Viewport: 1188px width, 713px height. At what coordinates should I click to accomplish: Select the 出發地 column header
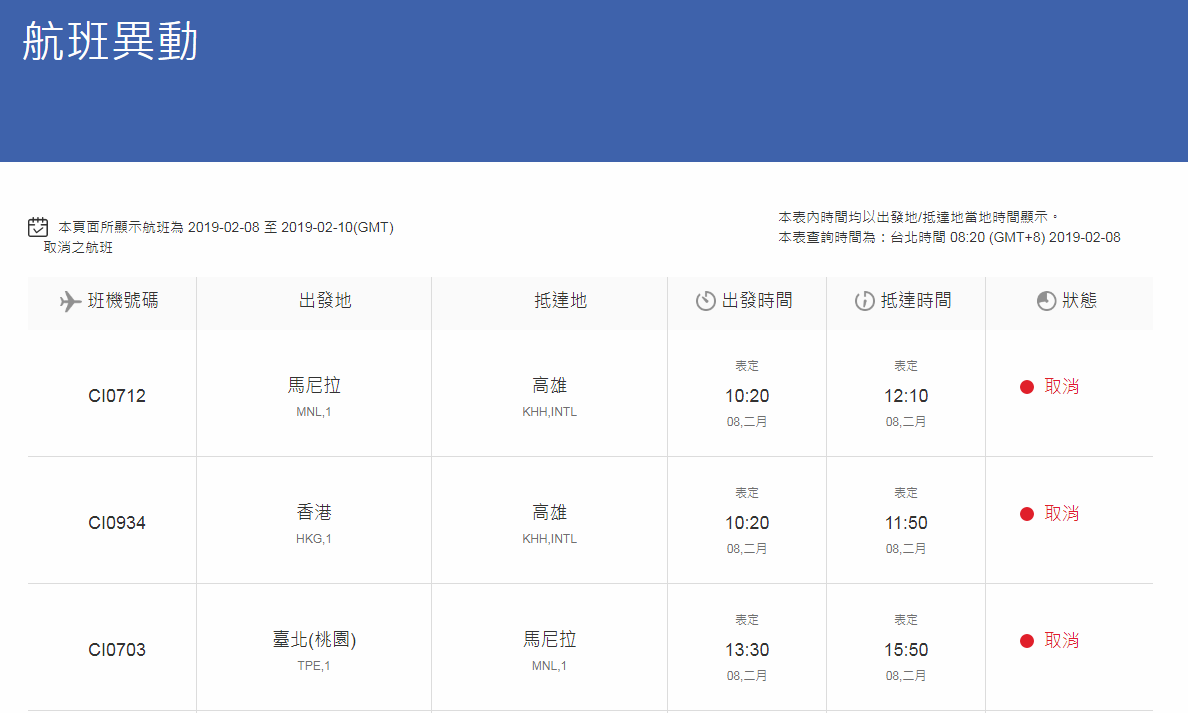tap(314, 303)
